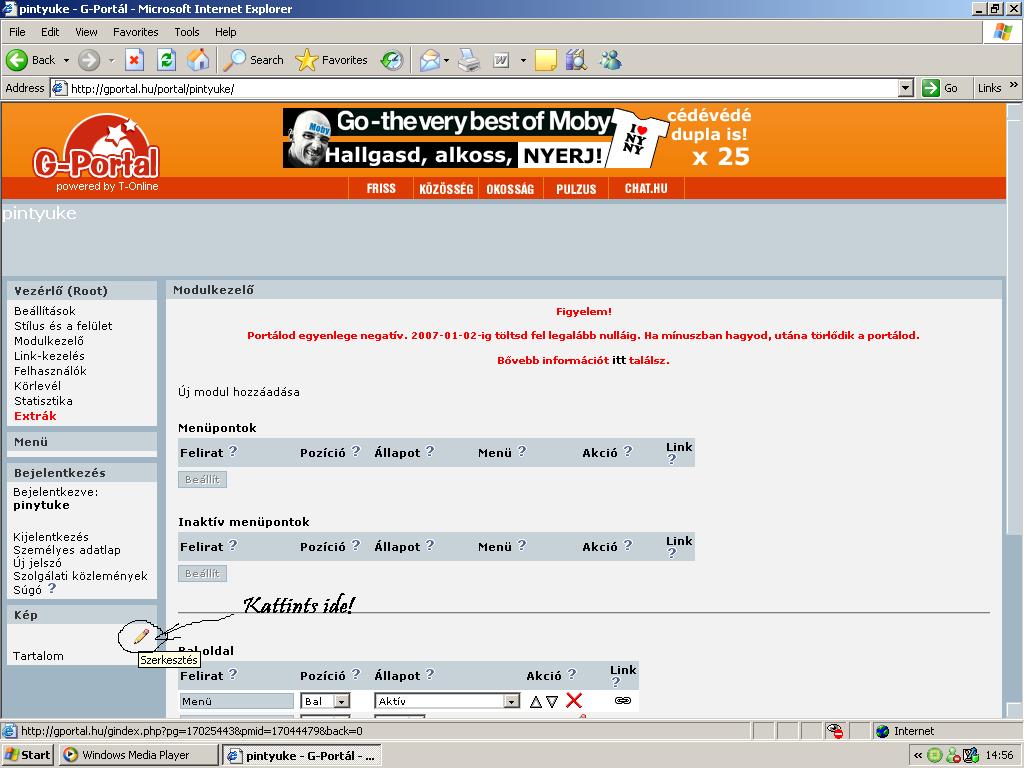
Task: Open the browser History icon
Action: coord(392,60)
